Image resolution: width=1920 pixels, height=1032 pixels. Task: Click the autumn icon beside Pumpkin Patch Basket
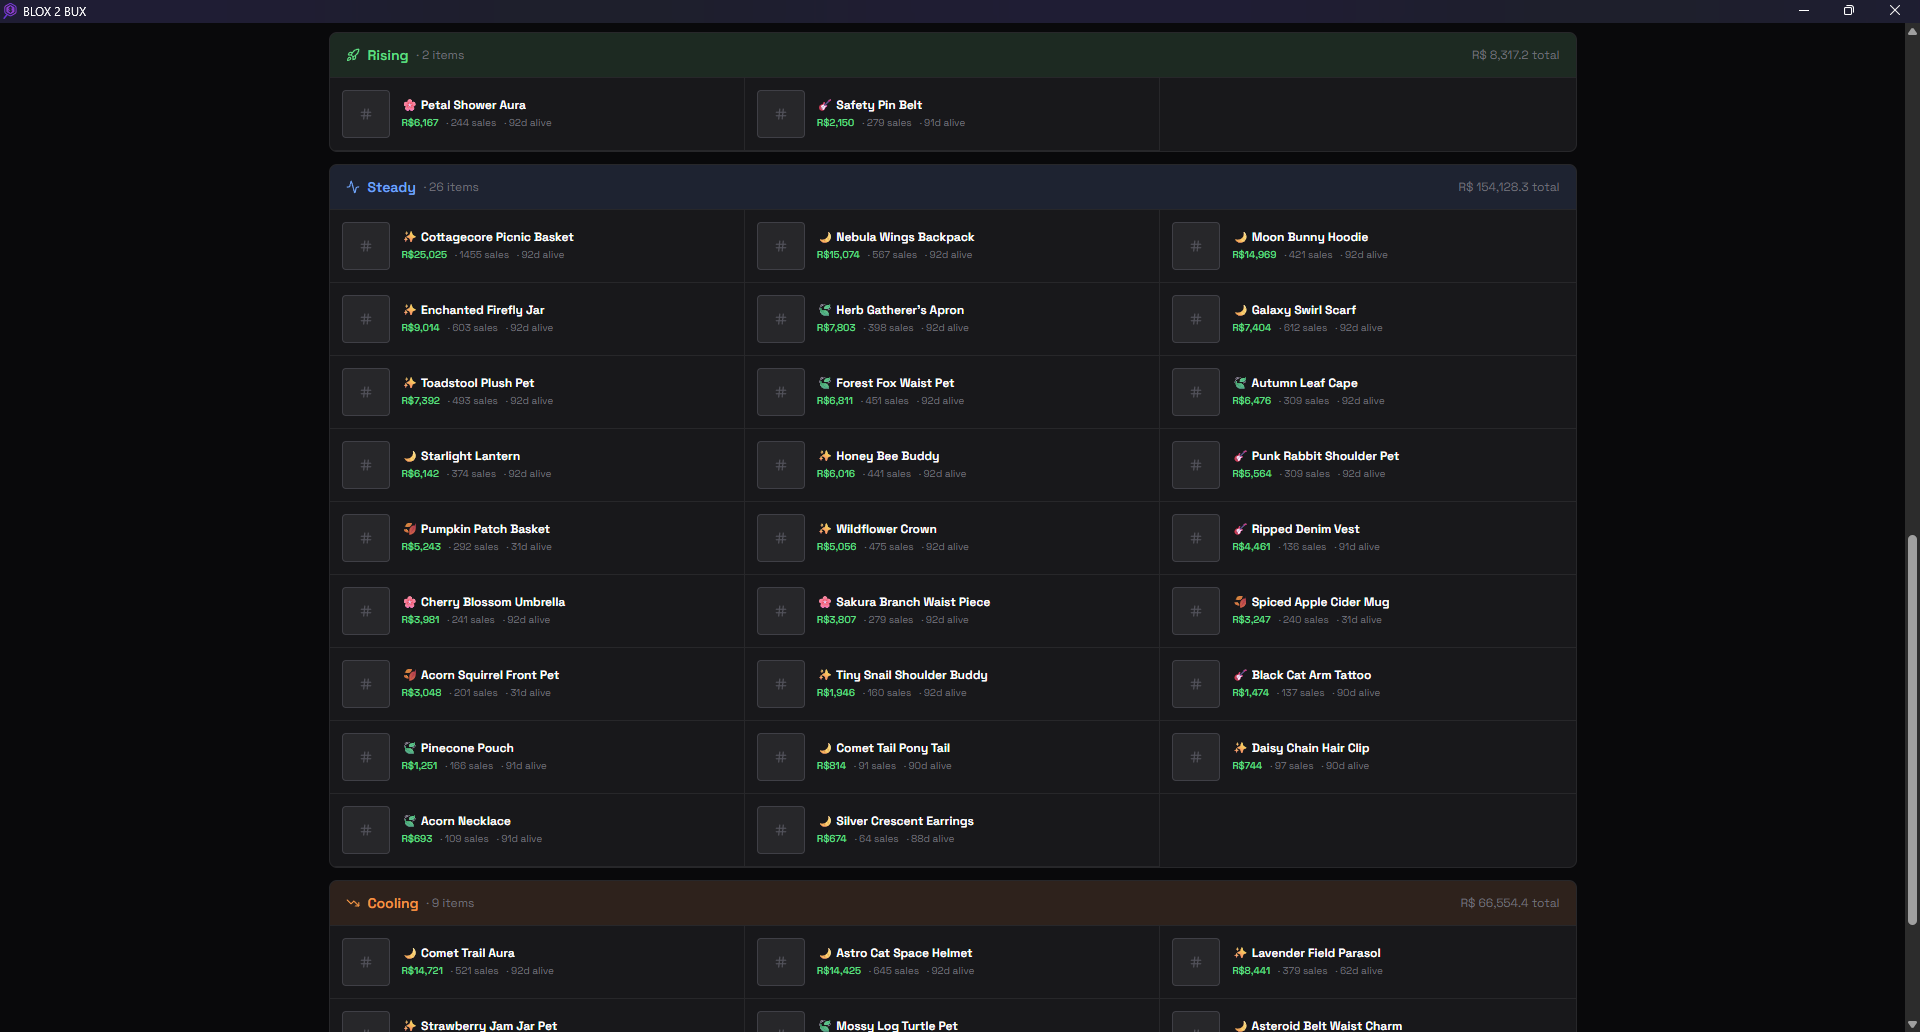point(409,529)
